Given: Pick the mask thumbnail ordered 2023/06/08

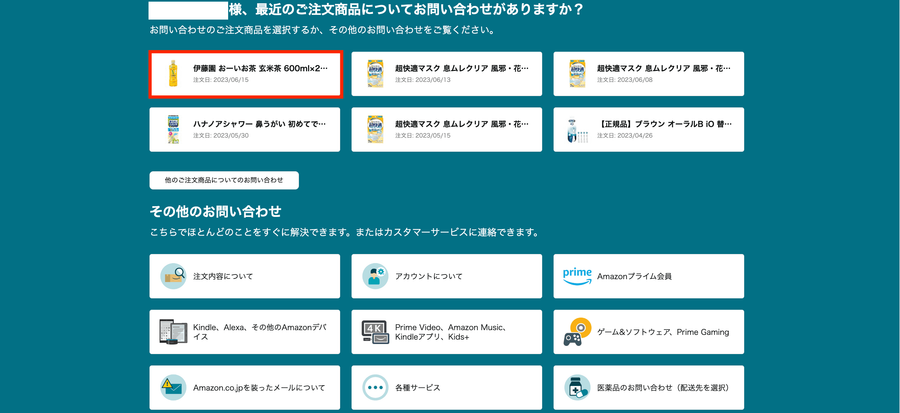Looking at the screenshot, I should click(x=577, y=74).
